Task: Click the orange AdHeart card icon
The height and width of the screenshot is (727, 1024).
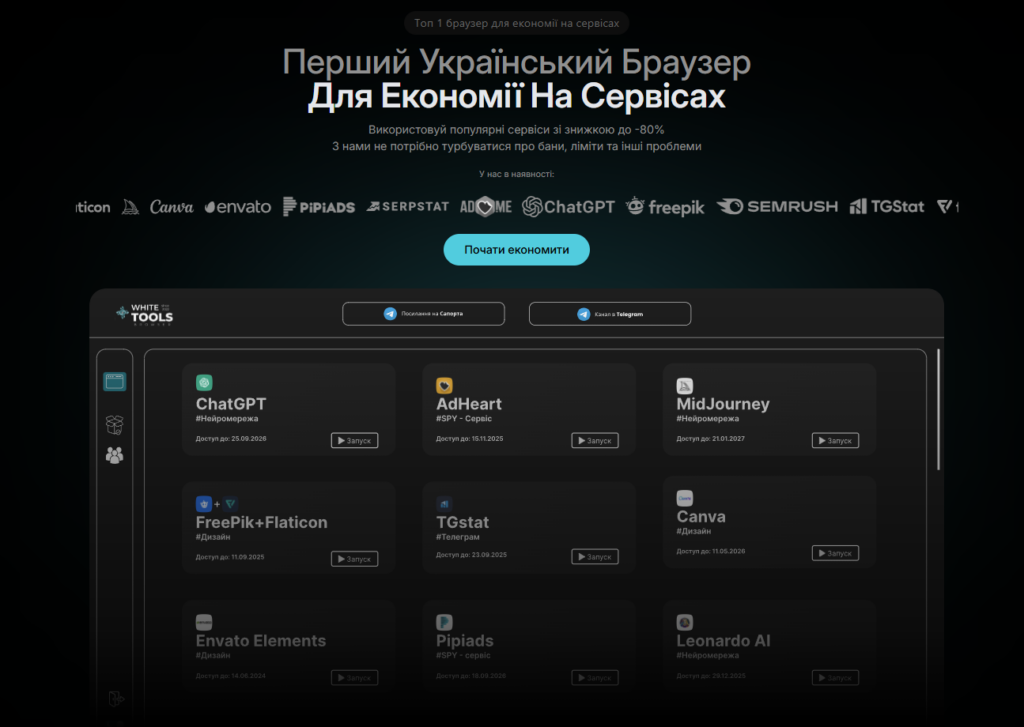Action: (x=444, y=385)
